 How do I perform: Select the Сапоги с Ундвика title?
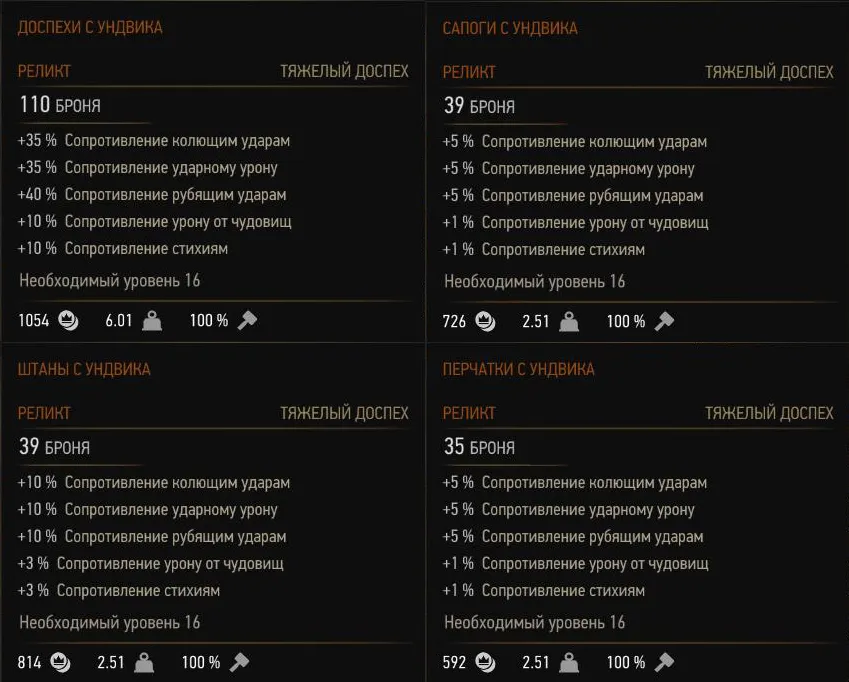point(510,28)
